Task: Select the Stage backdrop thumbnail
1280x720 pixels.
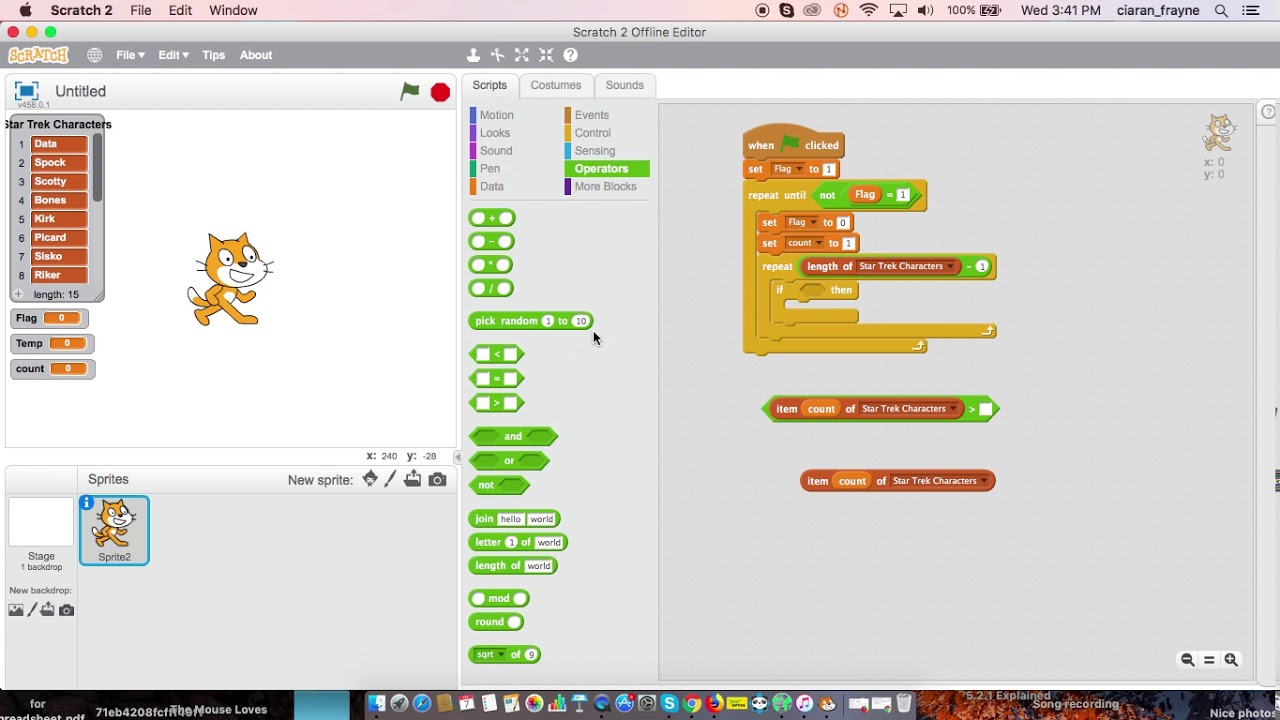Action: [x=41, y=522]
